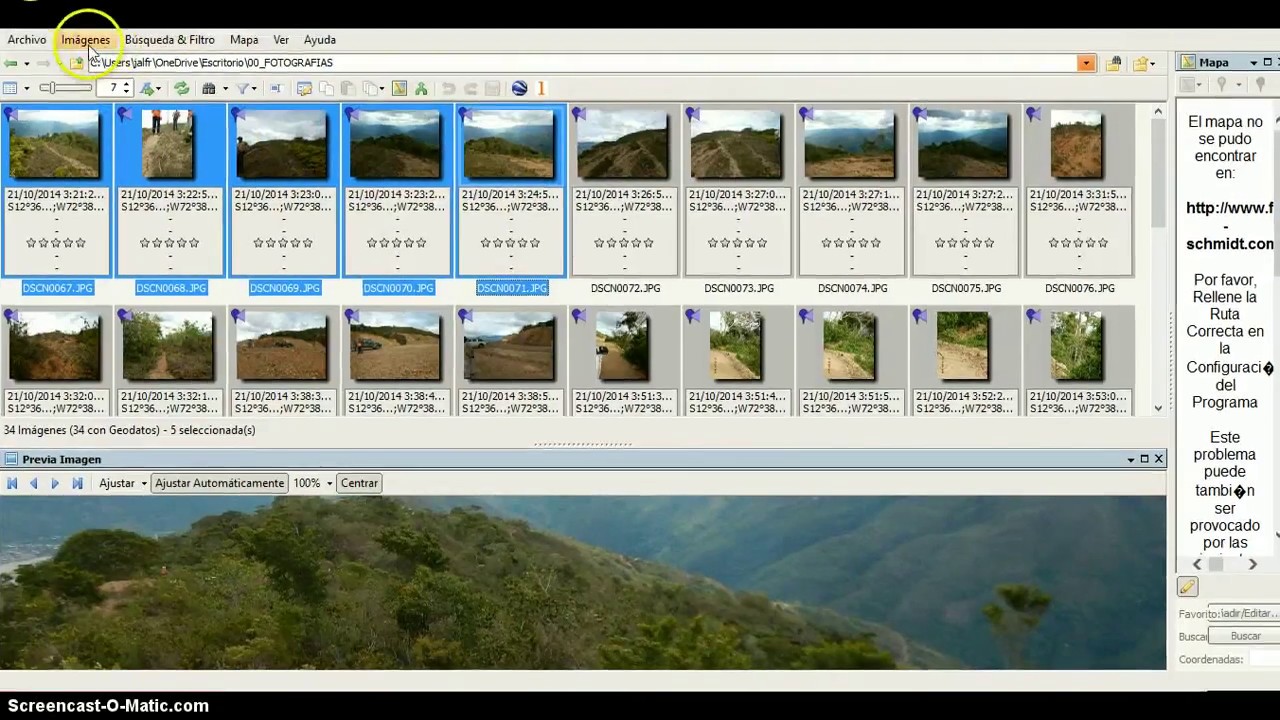
Task: Jump to first image in preview
Action: [12, 483]
